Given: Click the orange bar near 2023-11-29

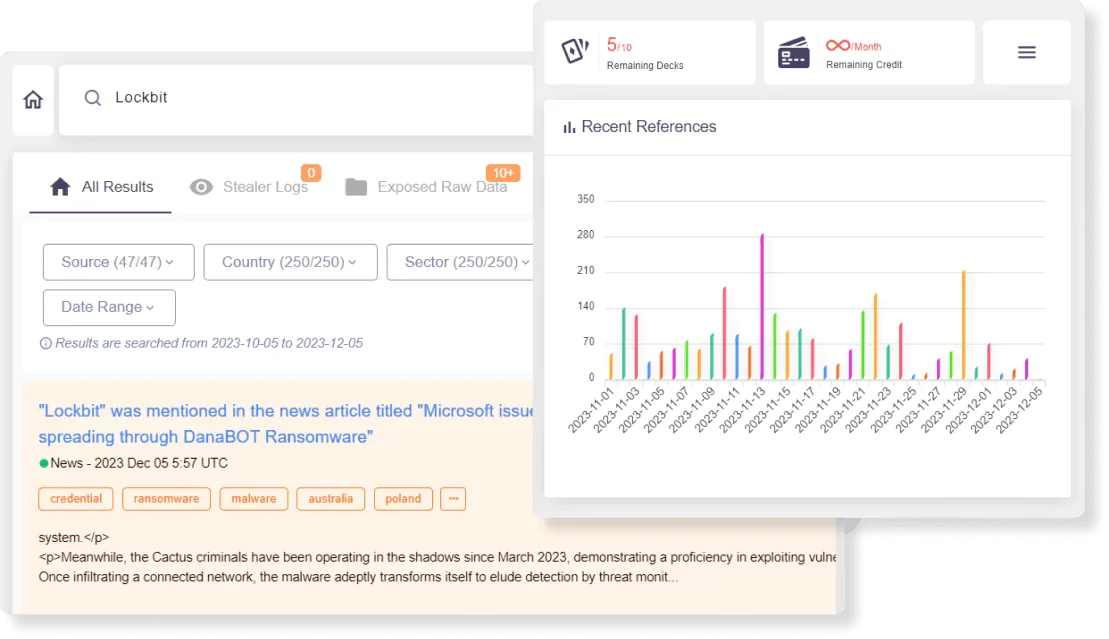Looking at the screenshot, I should coord(963,325).
